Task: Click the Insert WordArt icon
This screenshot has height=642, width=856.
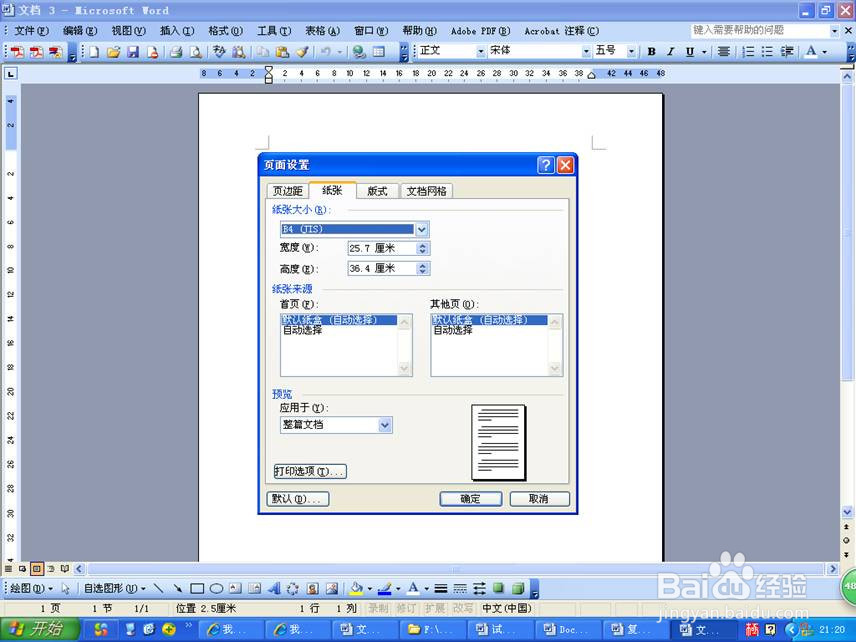Action: (x=274, y=588)
